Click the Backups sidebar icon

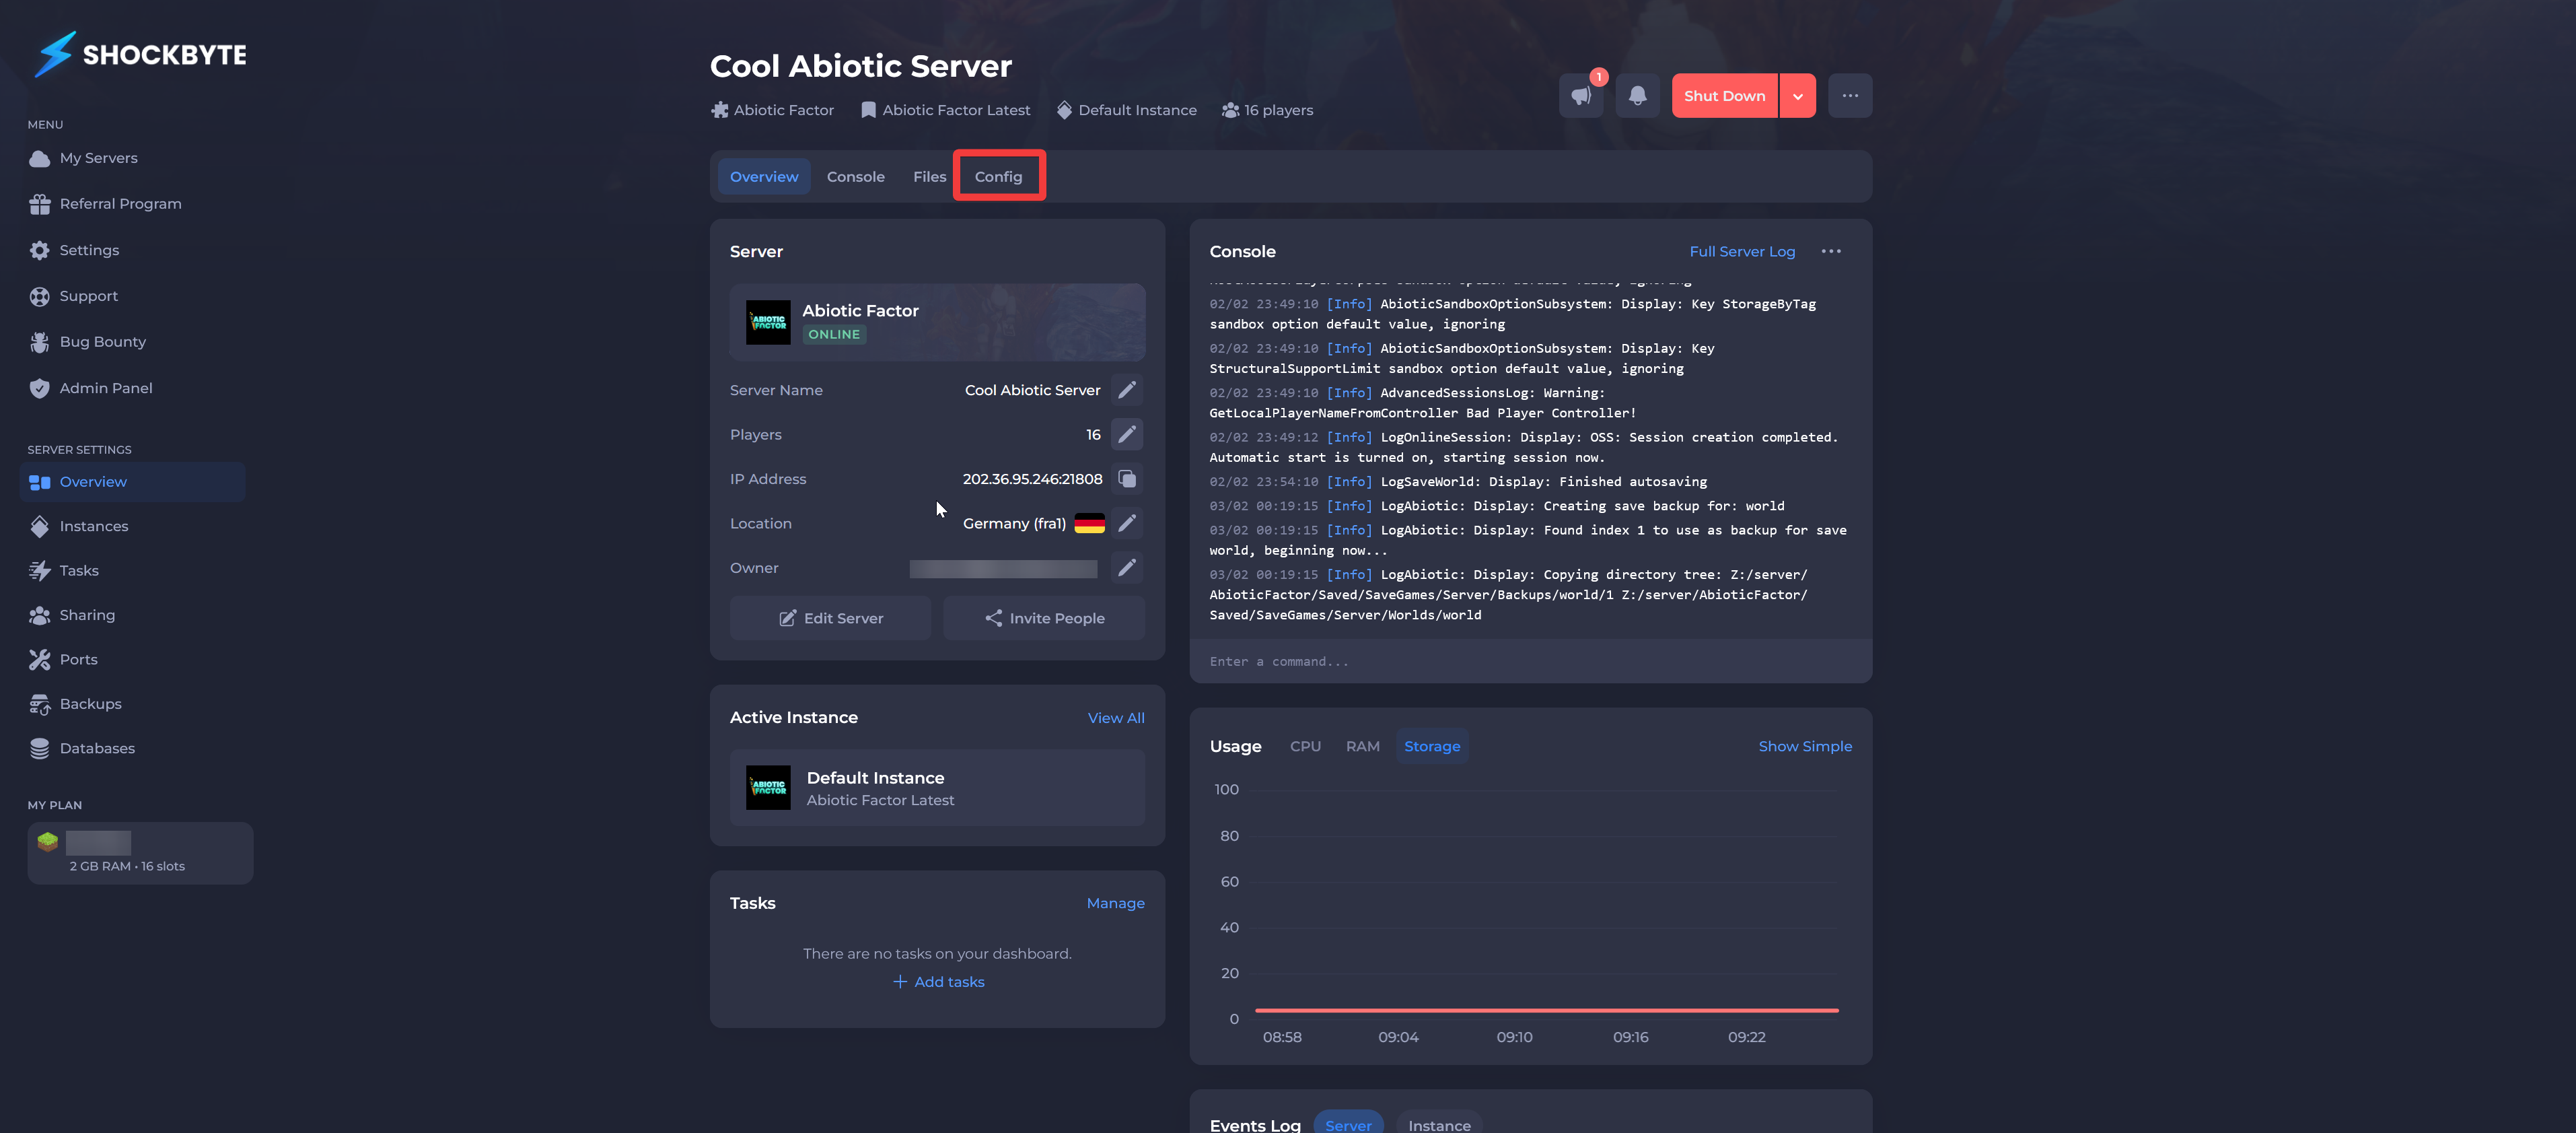coord(39,704)
